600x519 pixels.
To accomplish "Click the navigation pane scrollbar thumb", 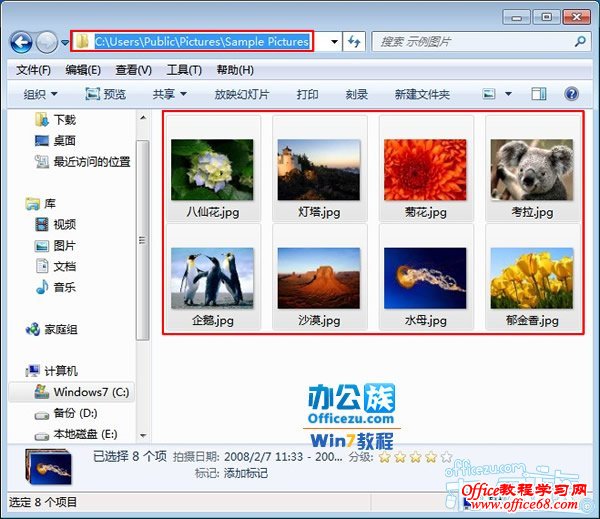I will tap(143, 240).
